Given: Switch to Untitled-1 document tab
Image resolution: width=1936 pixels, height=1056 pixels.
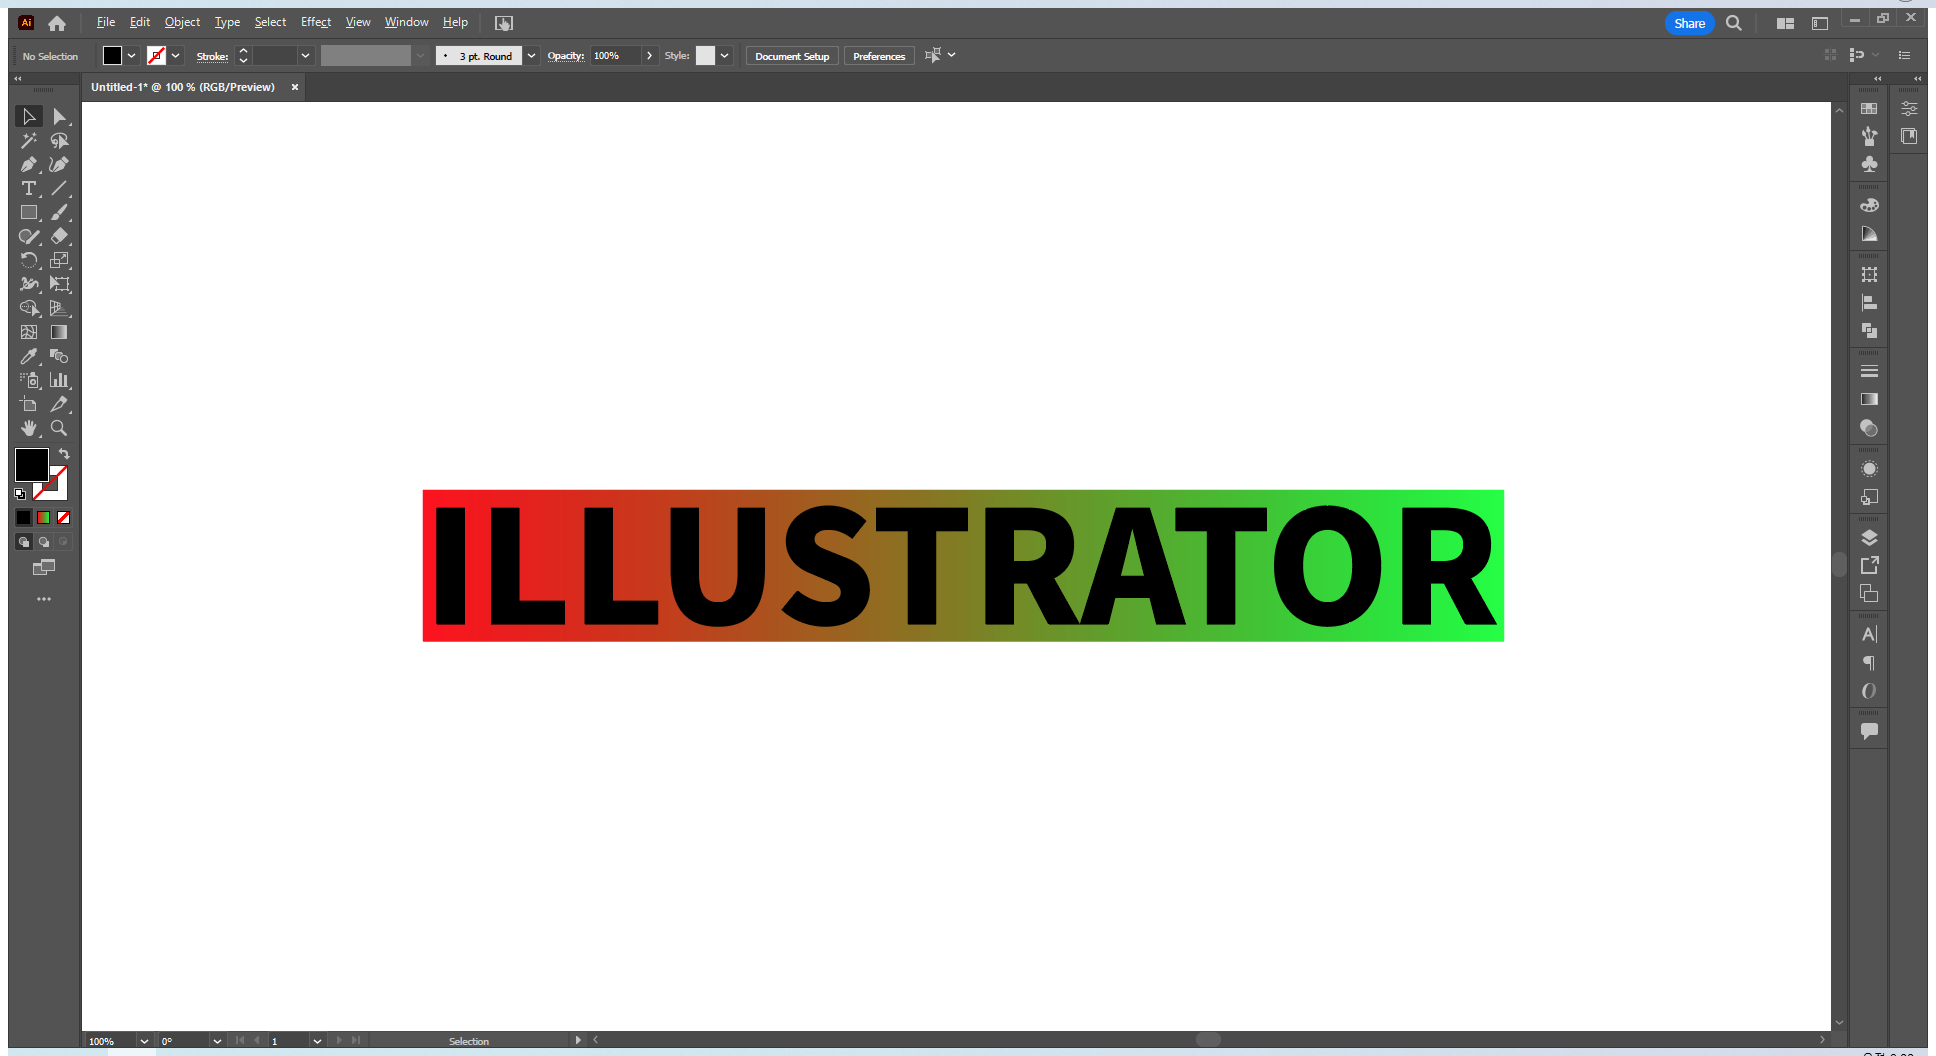Looking at the screenshot, I should coord(183,87).
